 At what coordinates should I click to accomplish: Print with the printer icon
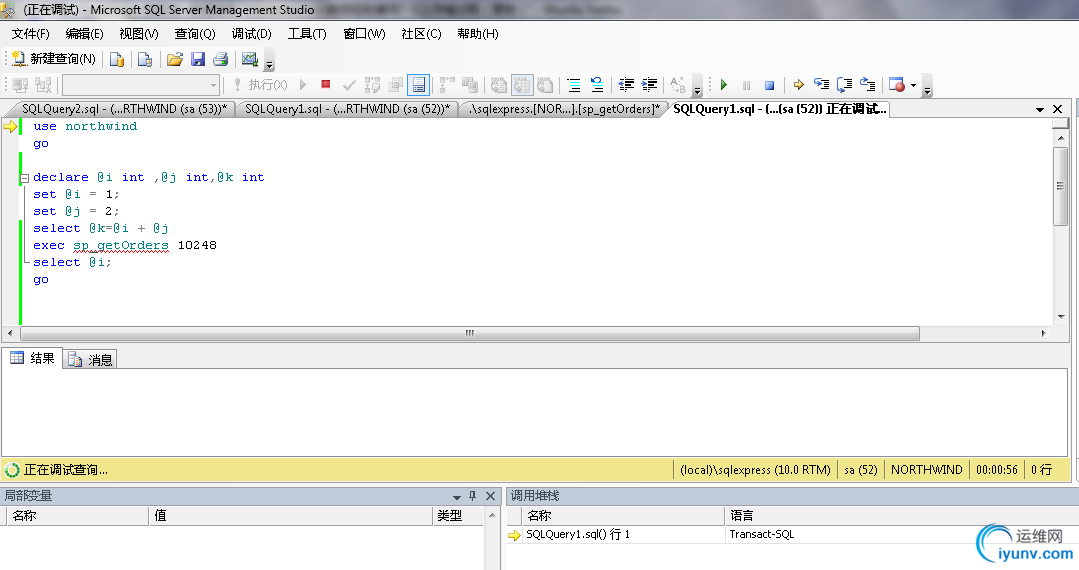pos(220,59)
